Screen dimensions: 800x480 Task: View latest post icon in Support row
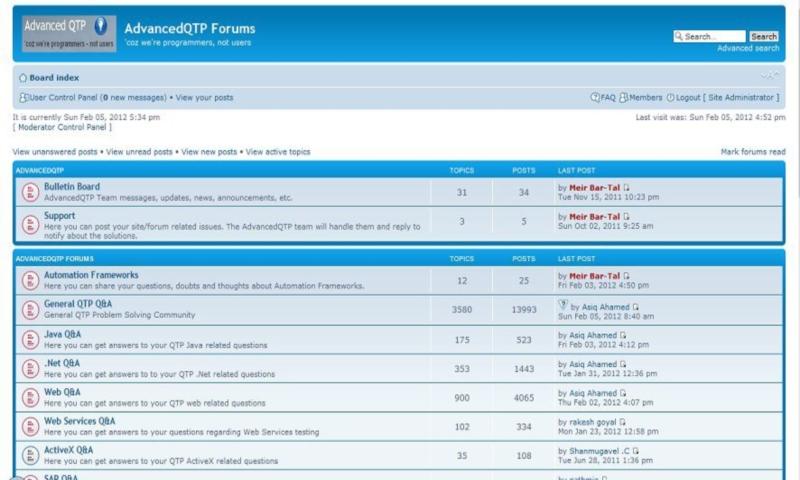coord(627,217)
